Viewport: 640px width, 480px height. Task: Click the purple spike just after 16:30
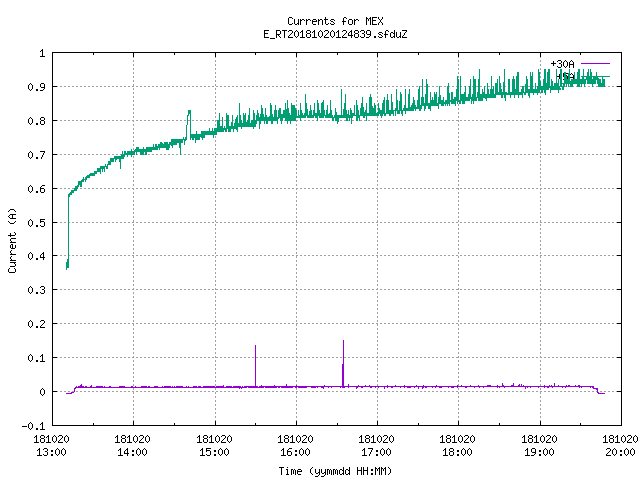(x=343, y=363)
